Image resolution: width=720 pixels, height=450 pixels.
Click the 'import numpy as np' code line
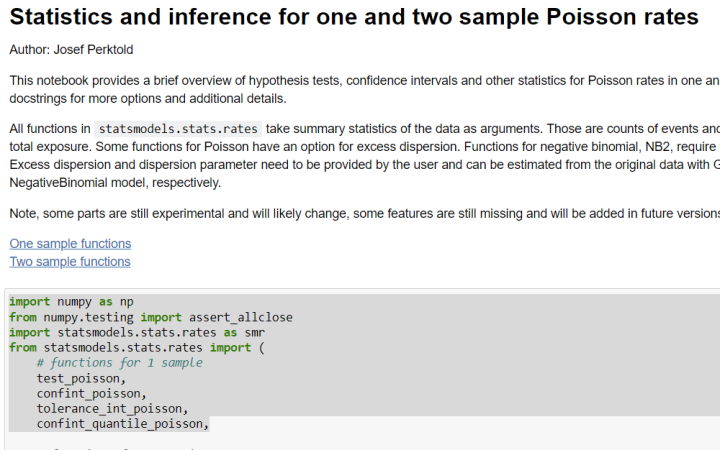coord(71,301)
